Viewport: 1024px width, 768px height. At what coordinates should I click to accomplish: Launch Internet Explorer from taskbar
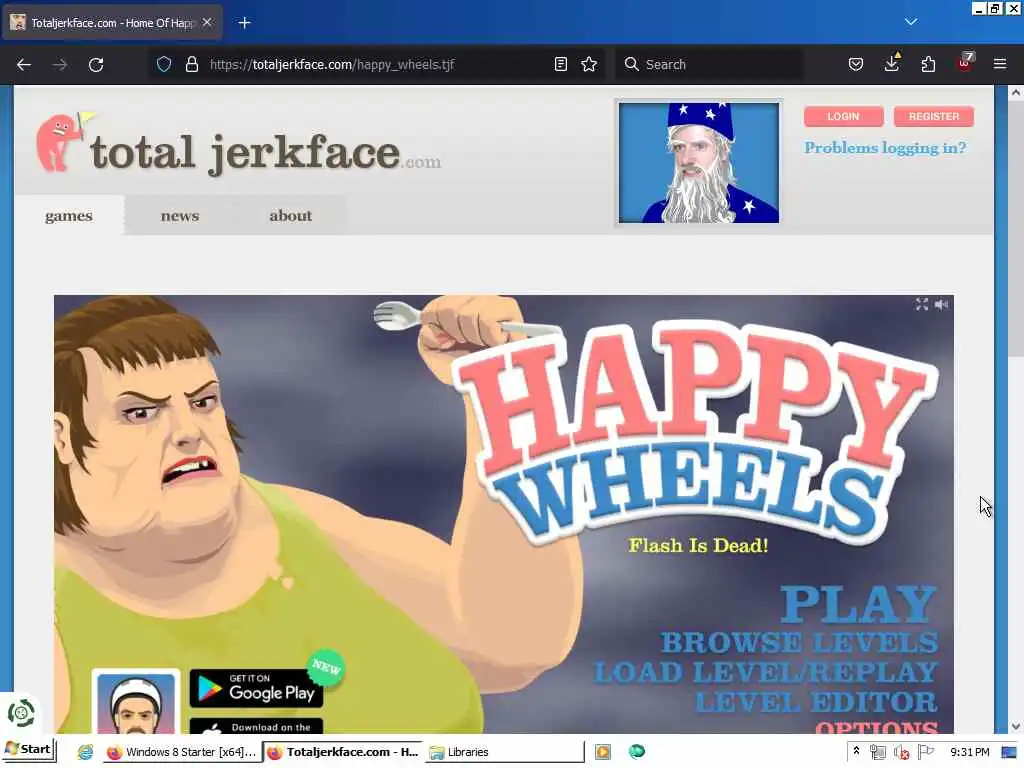point(85,752)
